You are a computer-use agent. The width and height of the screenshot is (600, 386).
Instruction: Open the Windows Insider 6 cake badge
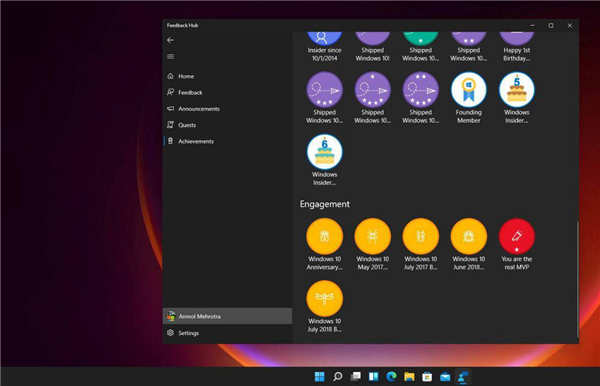(x=324, y=160)
